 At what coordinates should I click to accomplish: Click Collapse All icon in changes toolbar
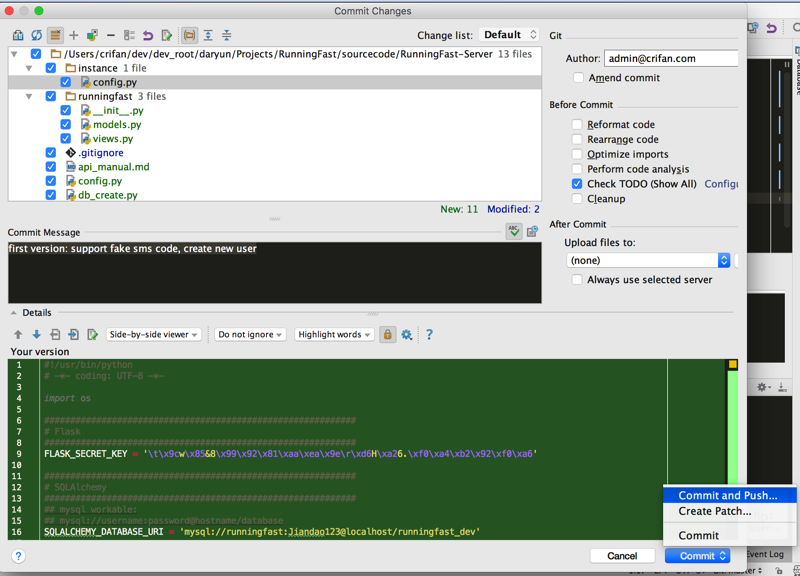(x=227, y=35)
